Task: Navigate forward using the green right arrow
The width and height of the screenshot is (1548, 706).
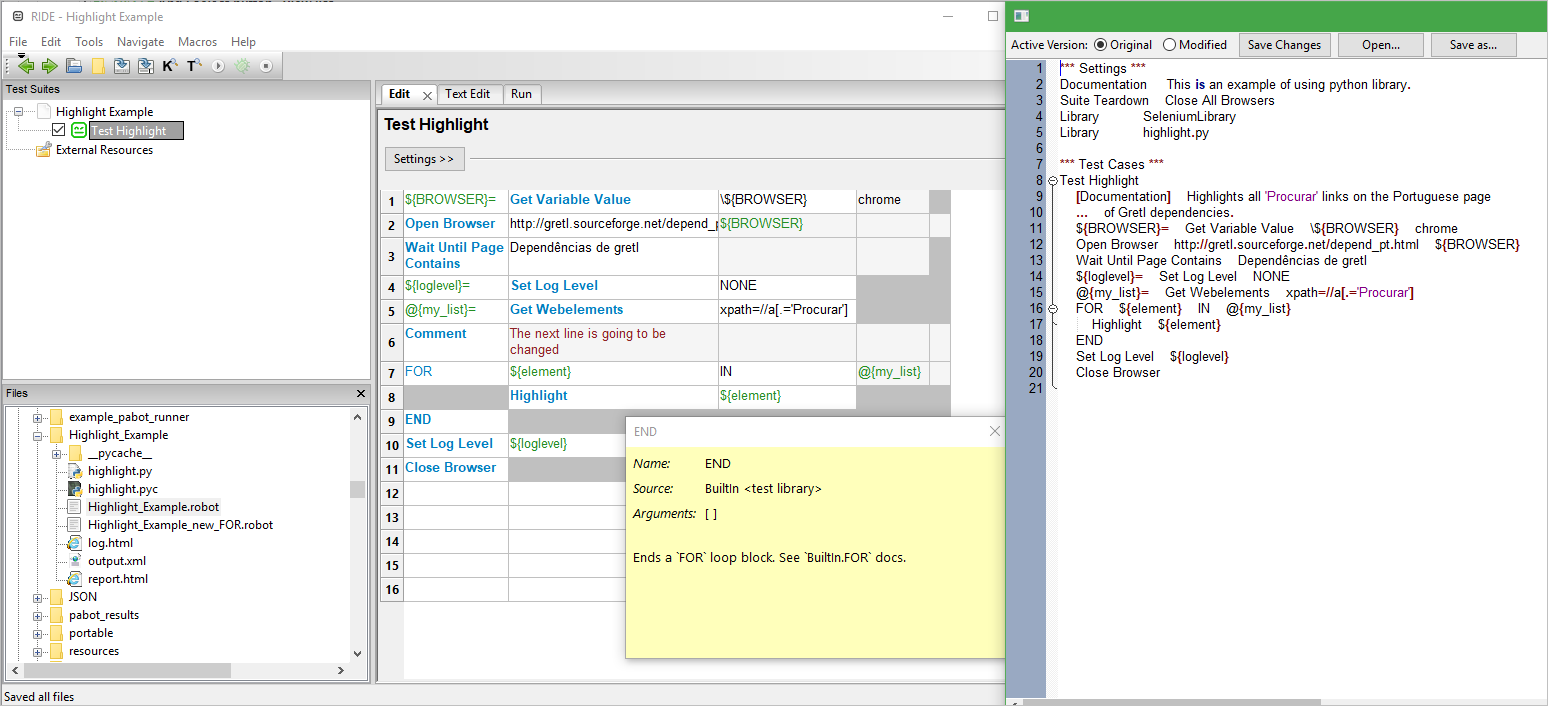Action: [49, 66]
